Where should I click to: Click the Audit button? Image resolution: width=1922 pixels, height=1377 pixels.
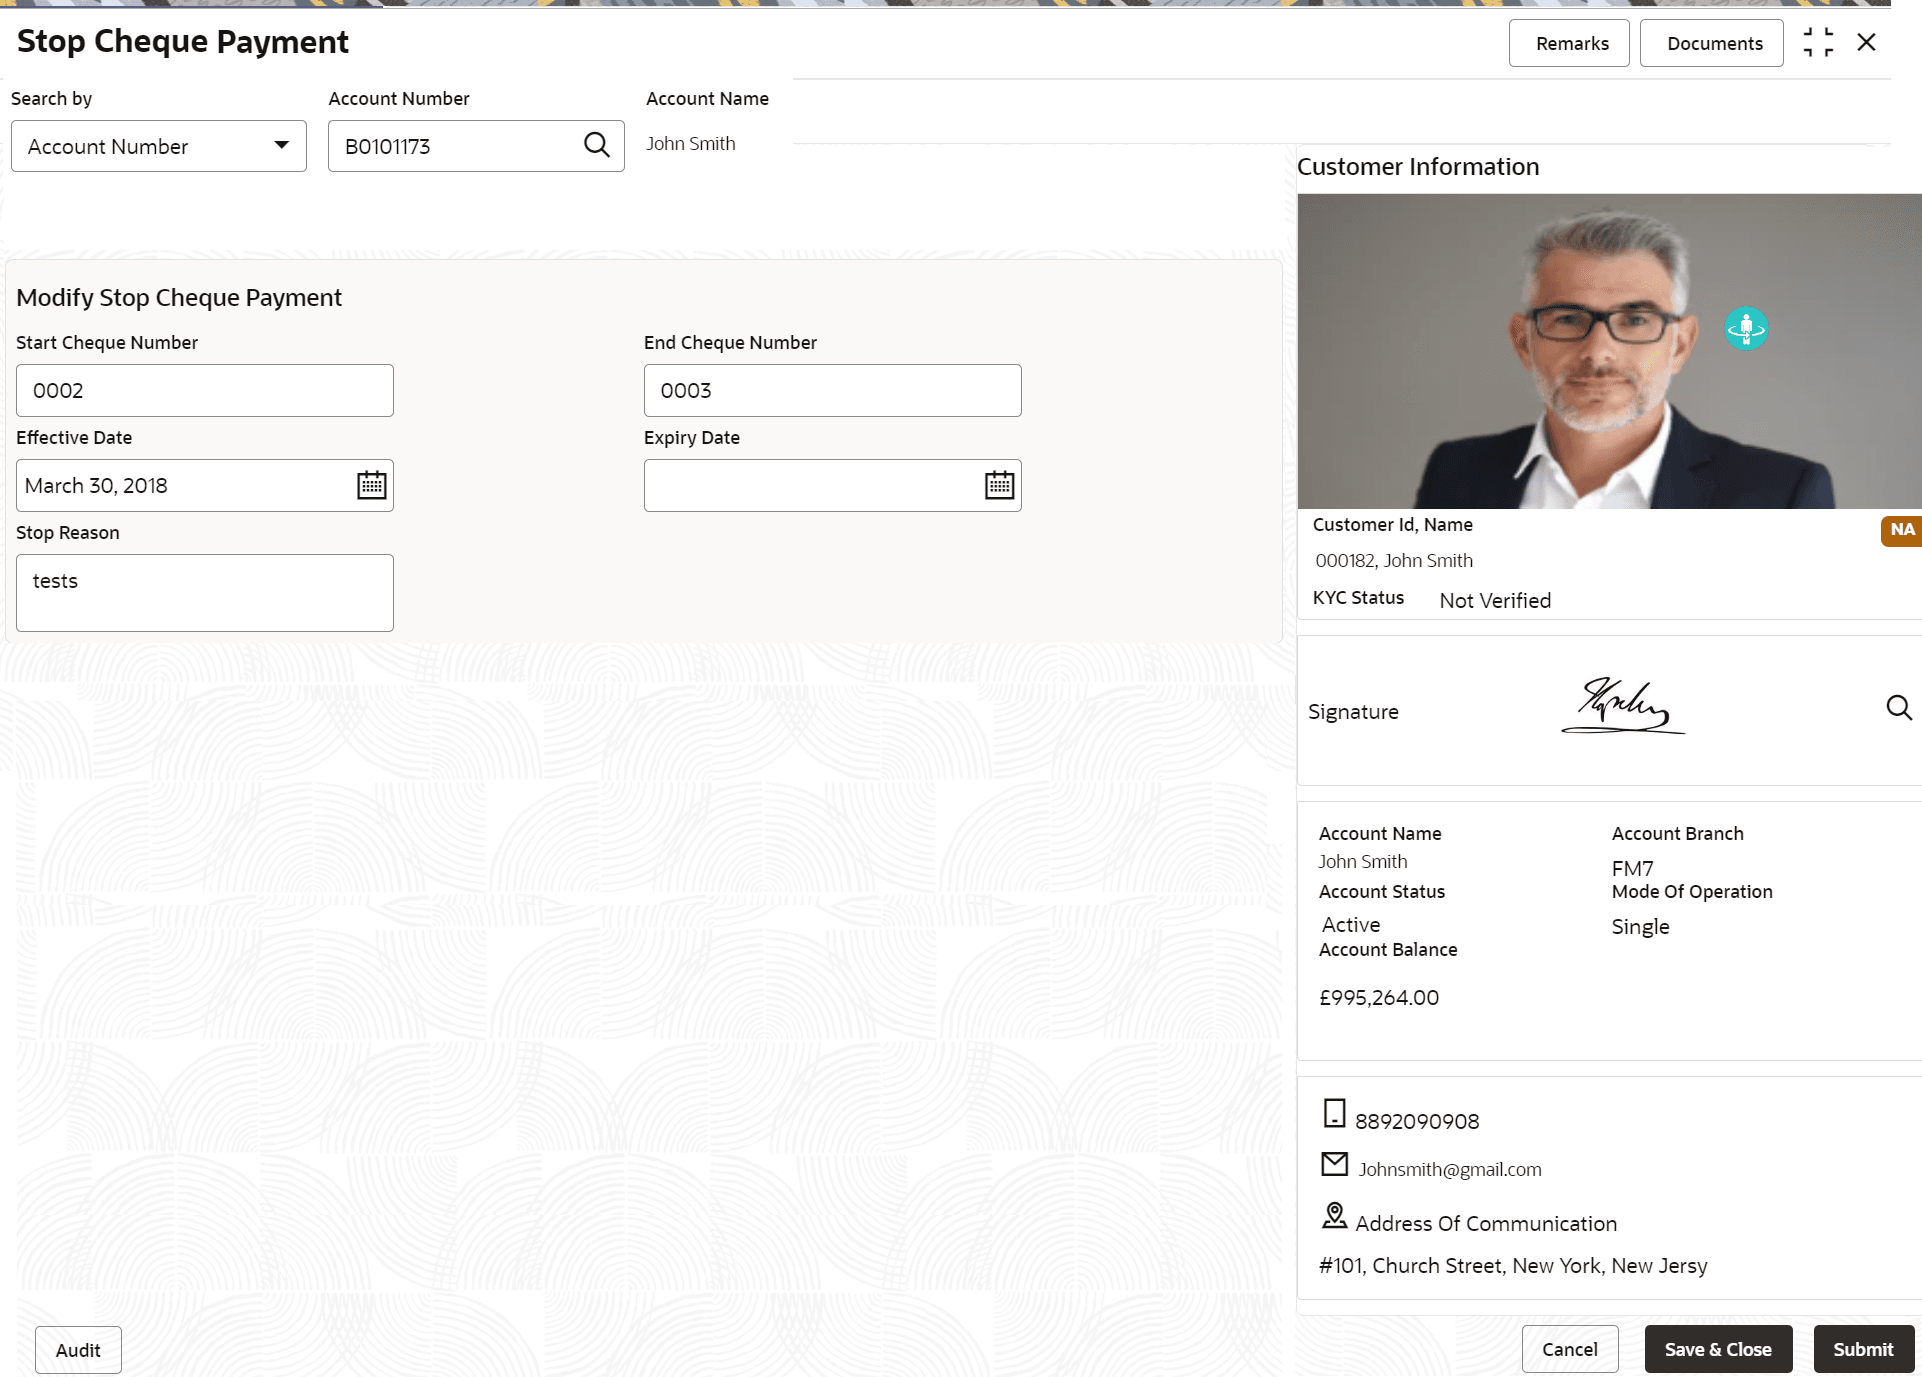78,1349
